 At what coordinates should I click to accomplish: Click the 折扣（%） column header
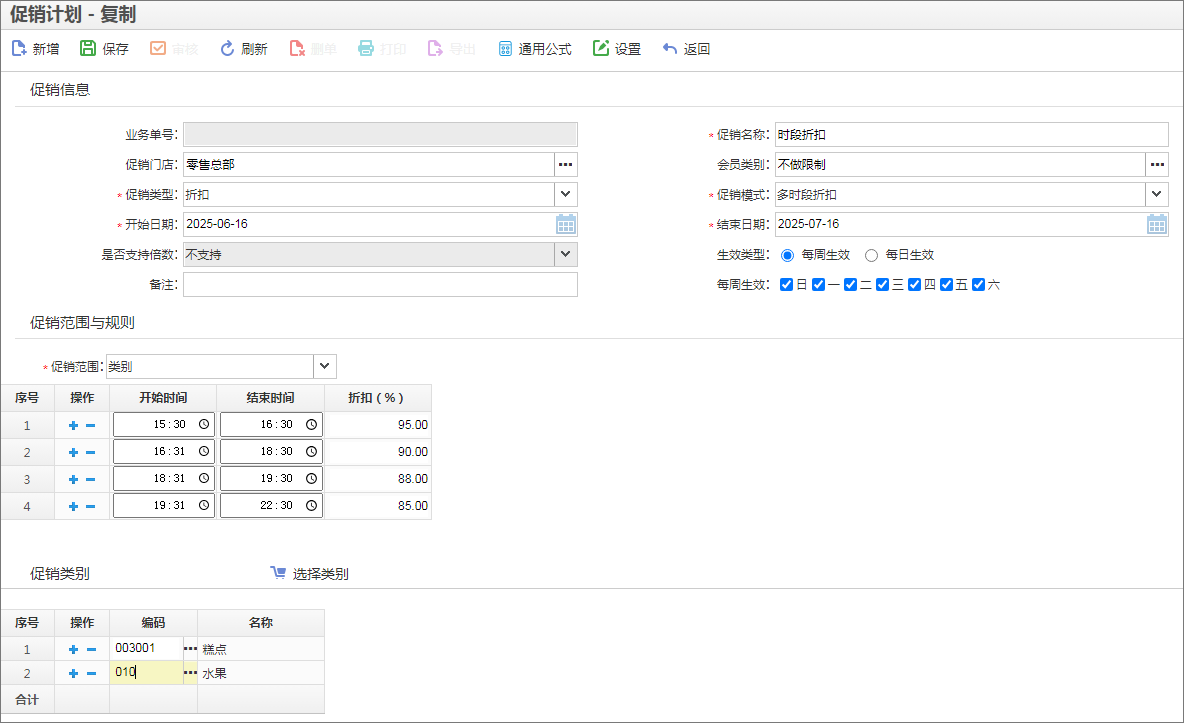tap(378, 398)
